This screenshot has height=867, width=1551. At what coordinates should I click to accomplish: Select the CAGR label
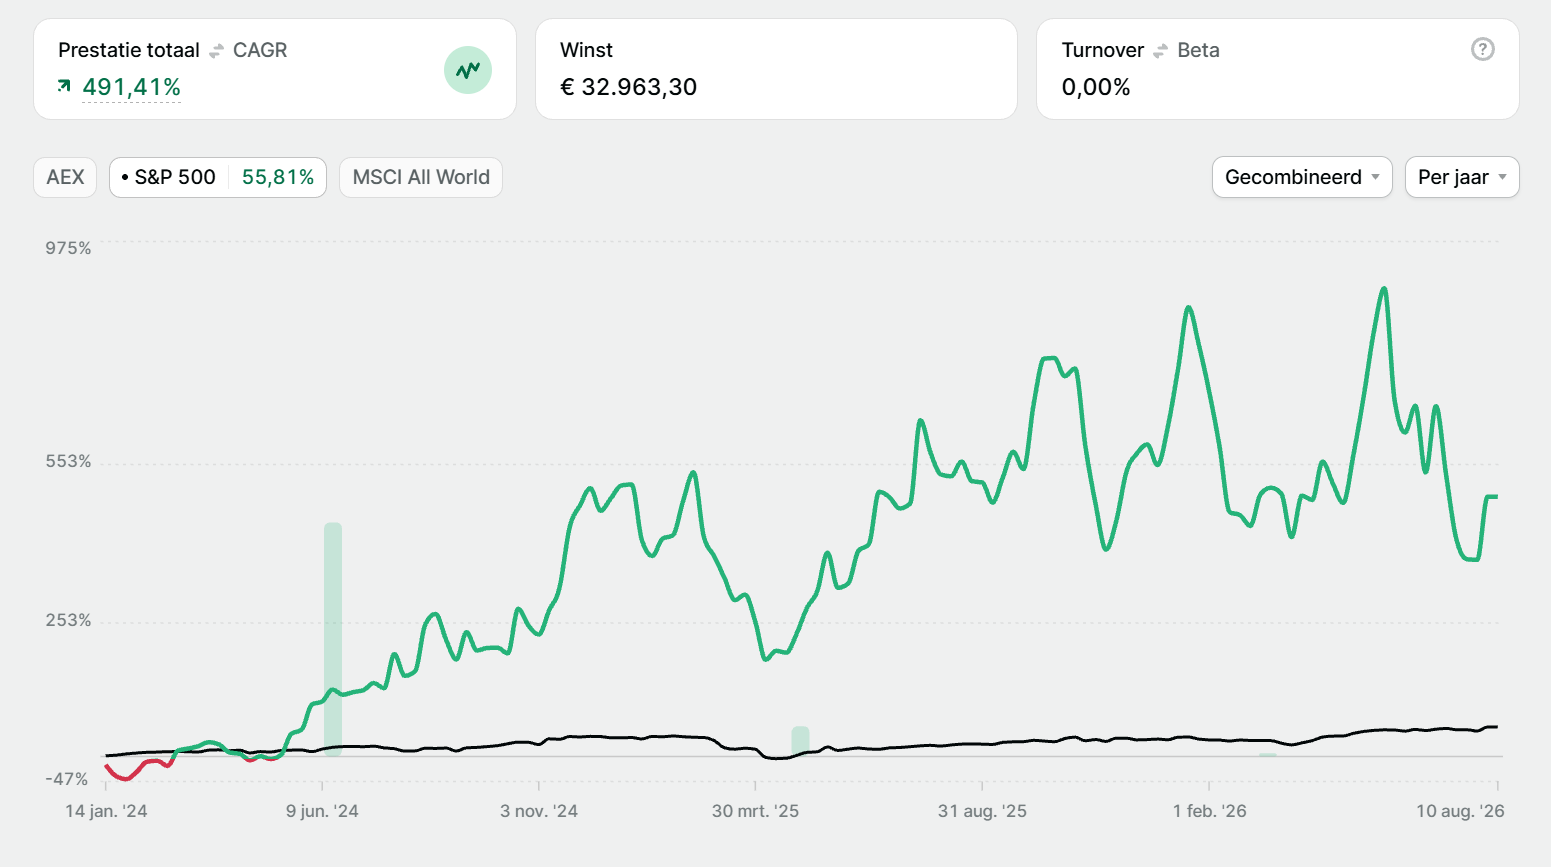click(260, 50)
